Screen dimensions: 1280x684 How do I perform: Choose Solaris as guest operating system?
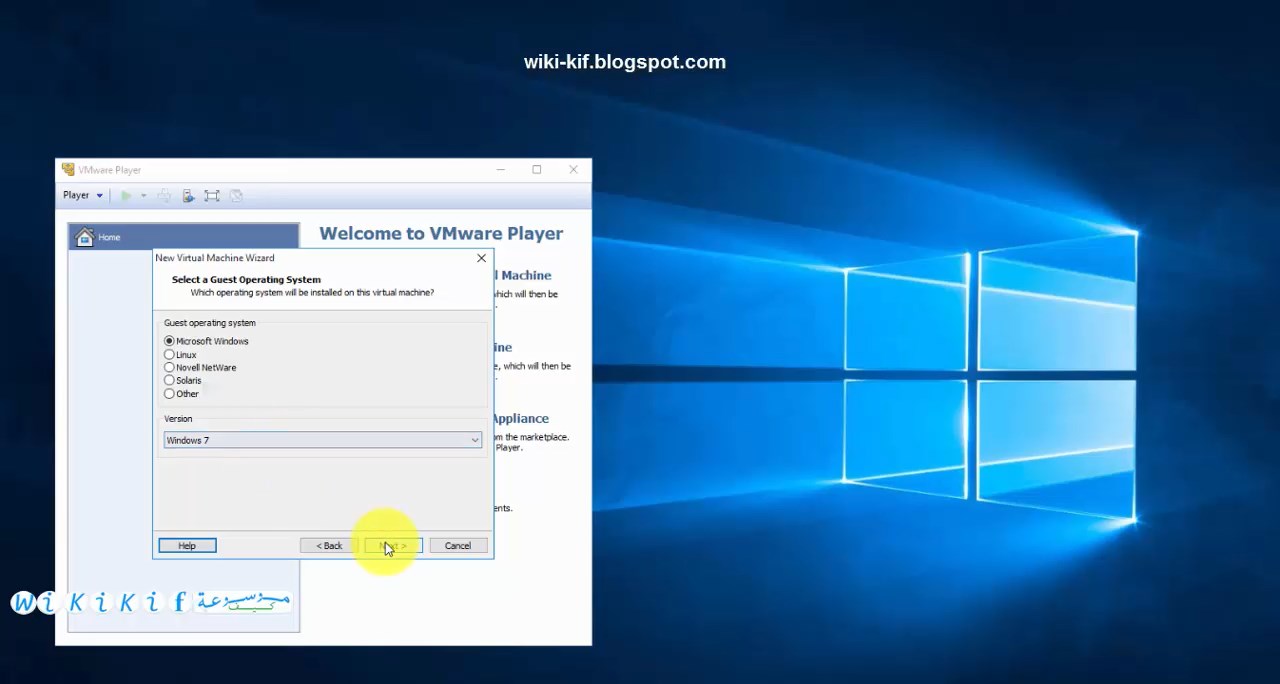point(169,380)
